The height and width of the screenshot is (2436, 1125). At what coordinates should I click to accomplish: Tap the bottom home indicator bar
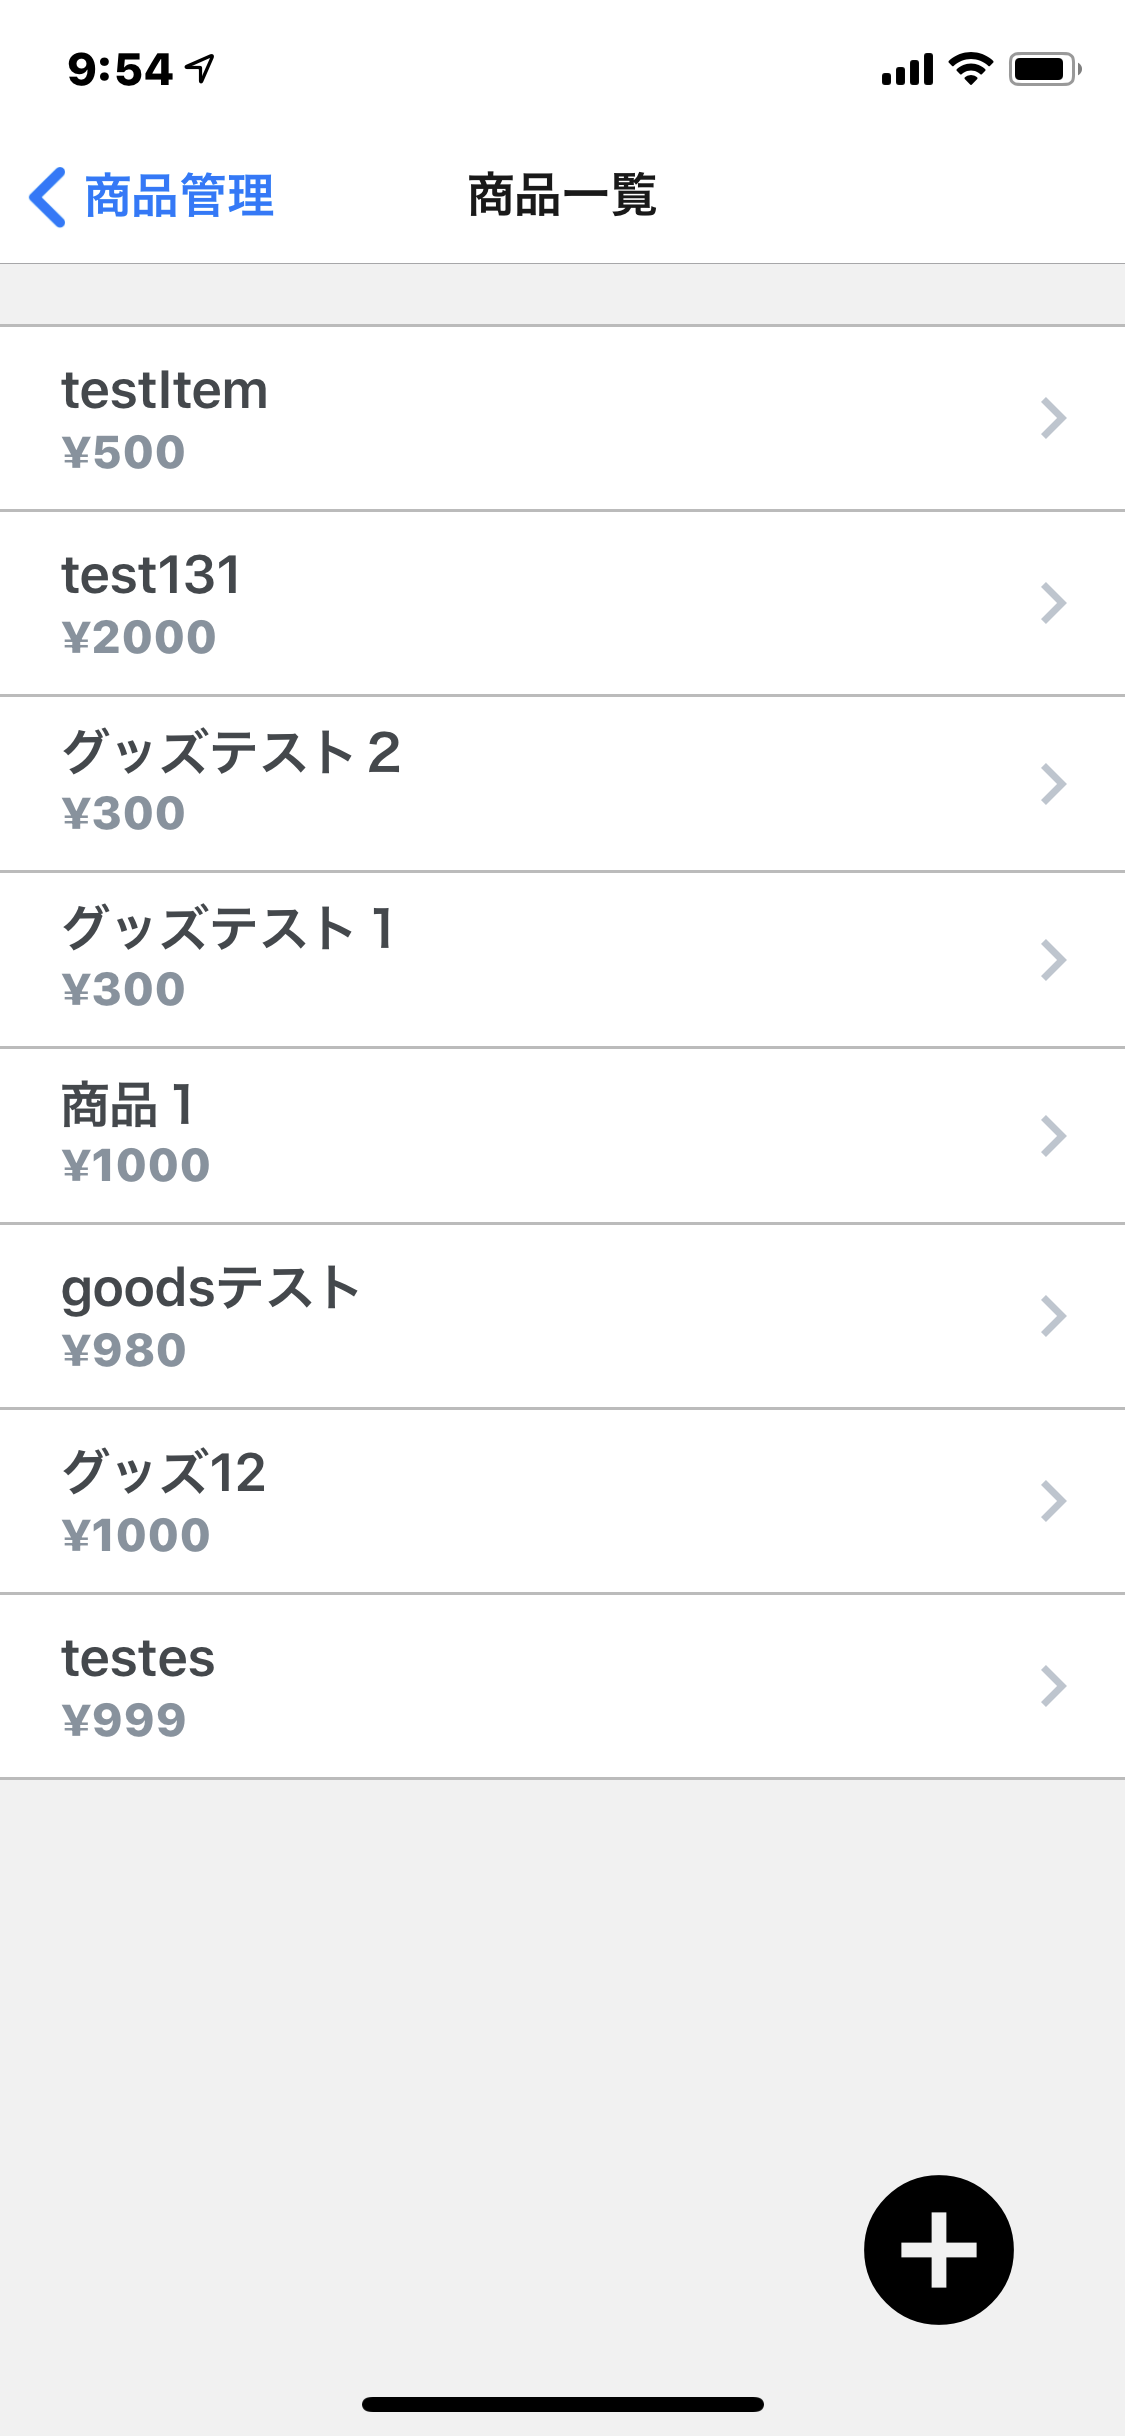pyautogui.click(x=562, y=2404)
